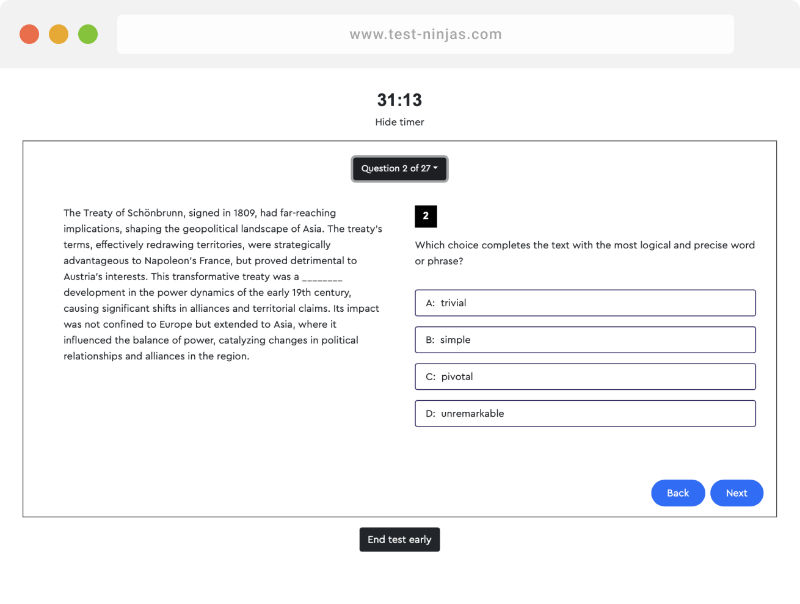The image size is (800, 604).
Task: Click the 31:13 timer display
Action: (x=399, y=100)
